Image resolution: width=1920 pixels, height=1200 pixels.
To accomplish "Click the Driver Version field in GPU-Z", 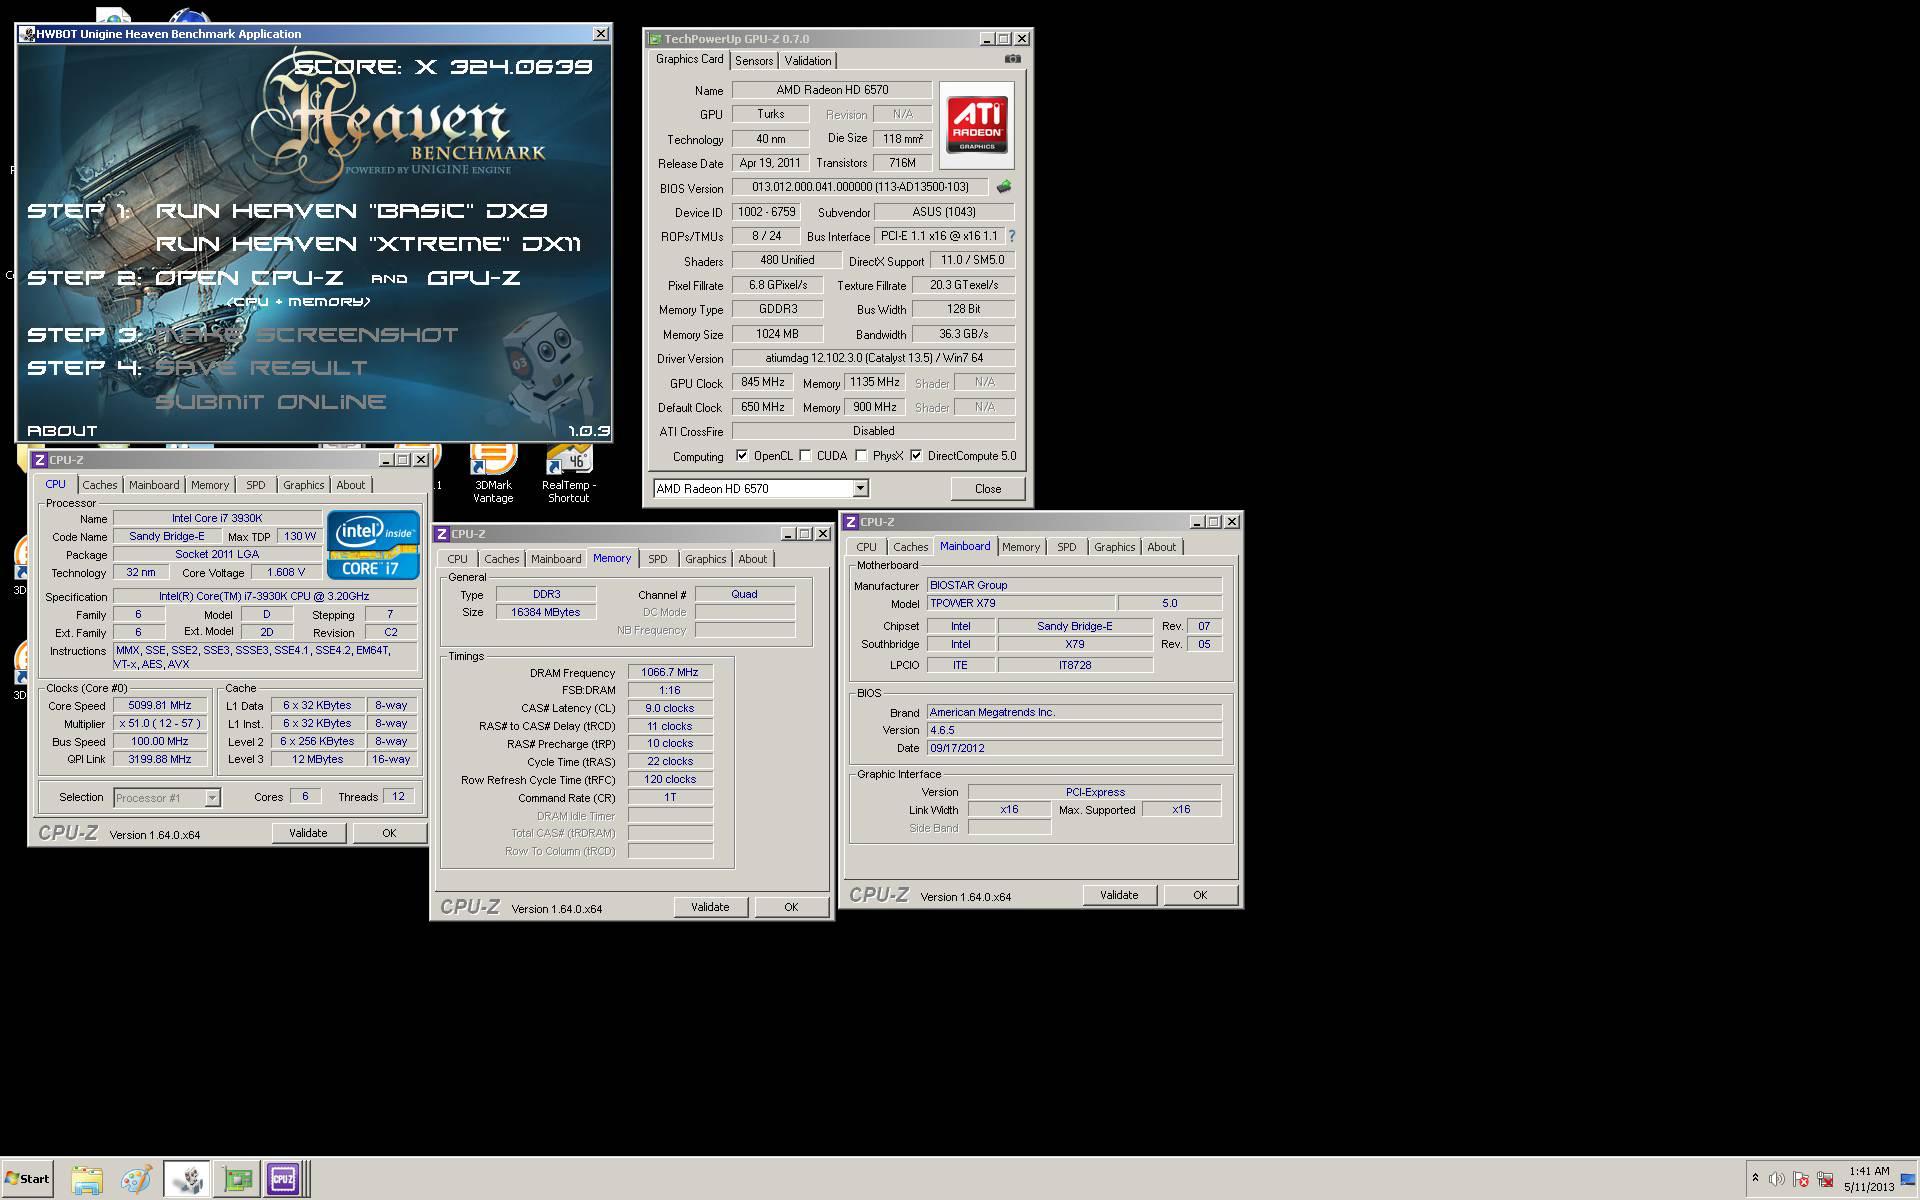I will [873, 358].
